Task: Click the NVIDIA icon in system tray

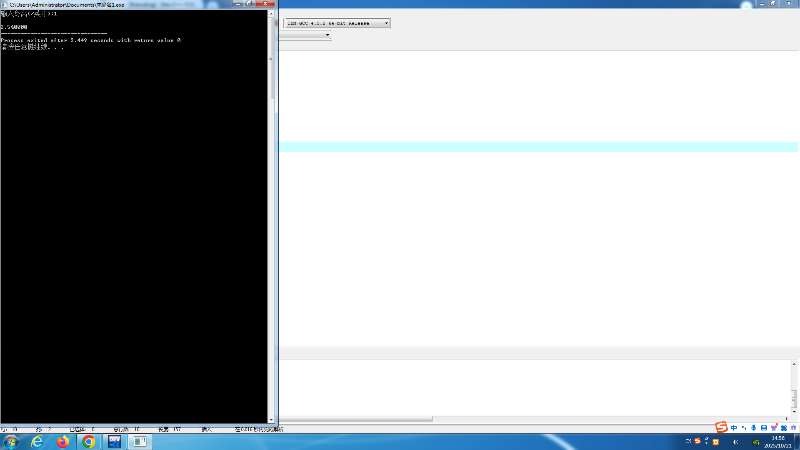Action: [756, 442]
